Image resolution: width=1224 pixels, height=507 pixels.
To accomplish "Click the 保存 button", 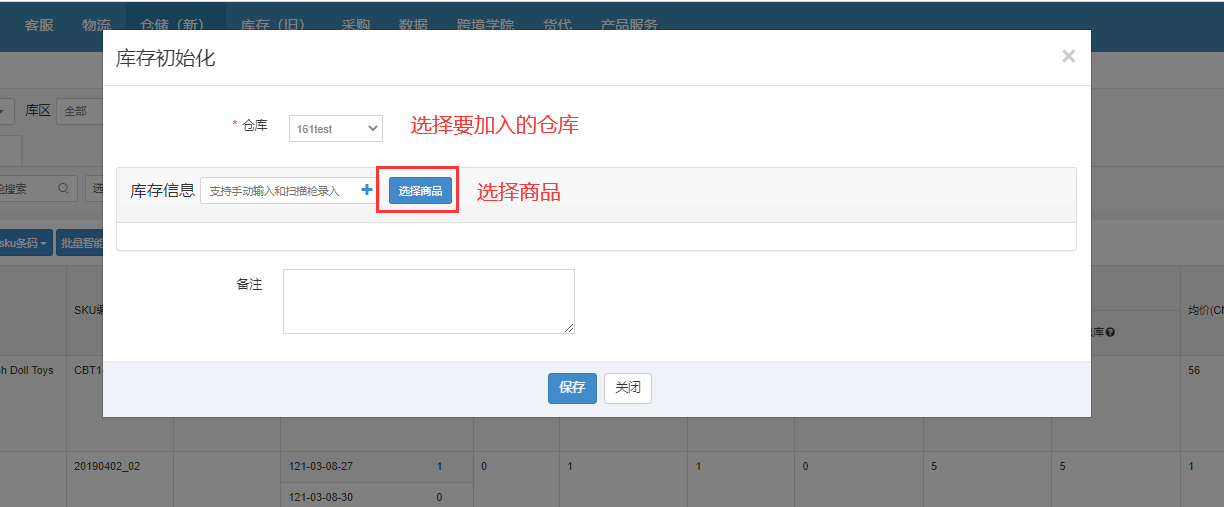I will coord(572,388).
